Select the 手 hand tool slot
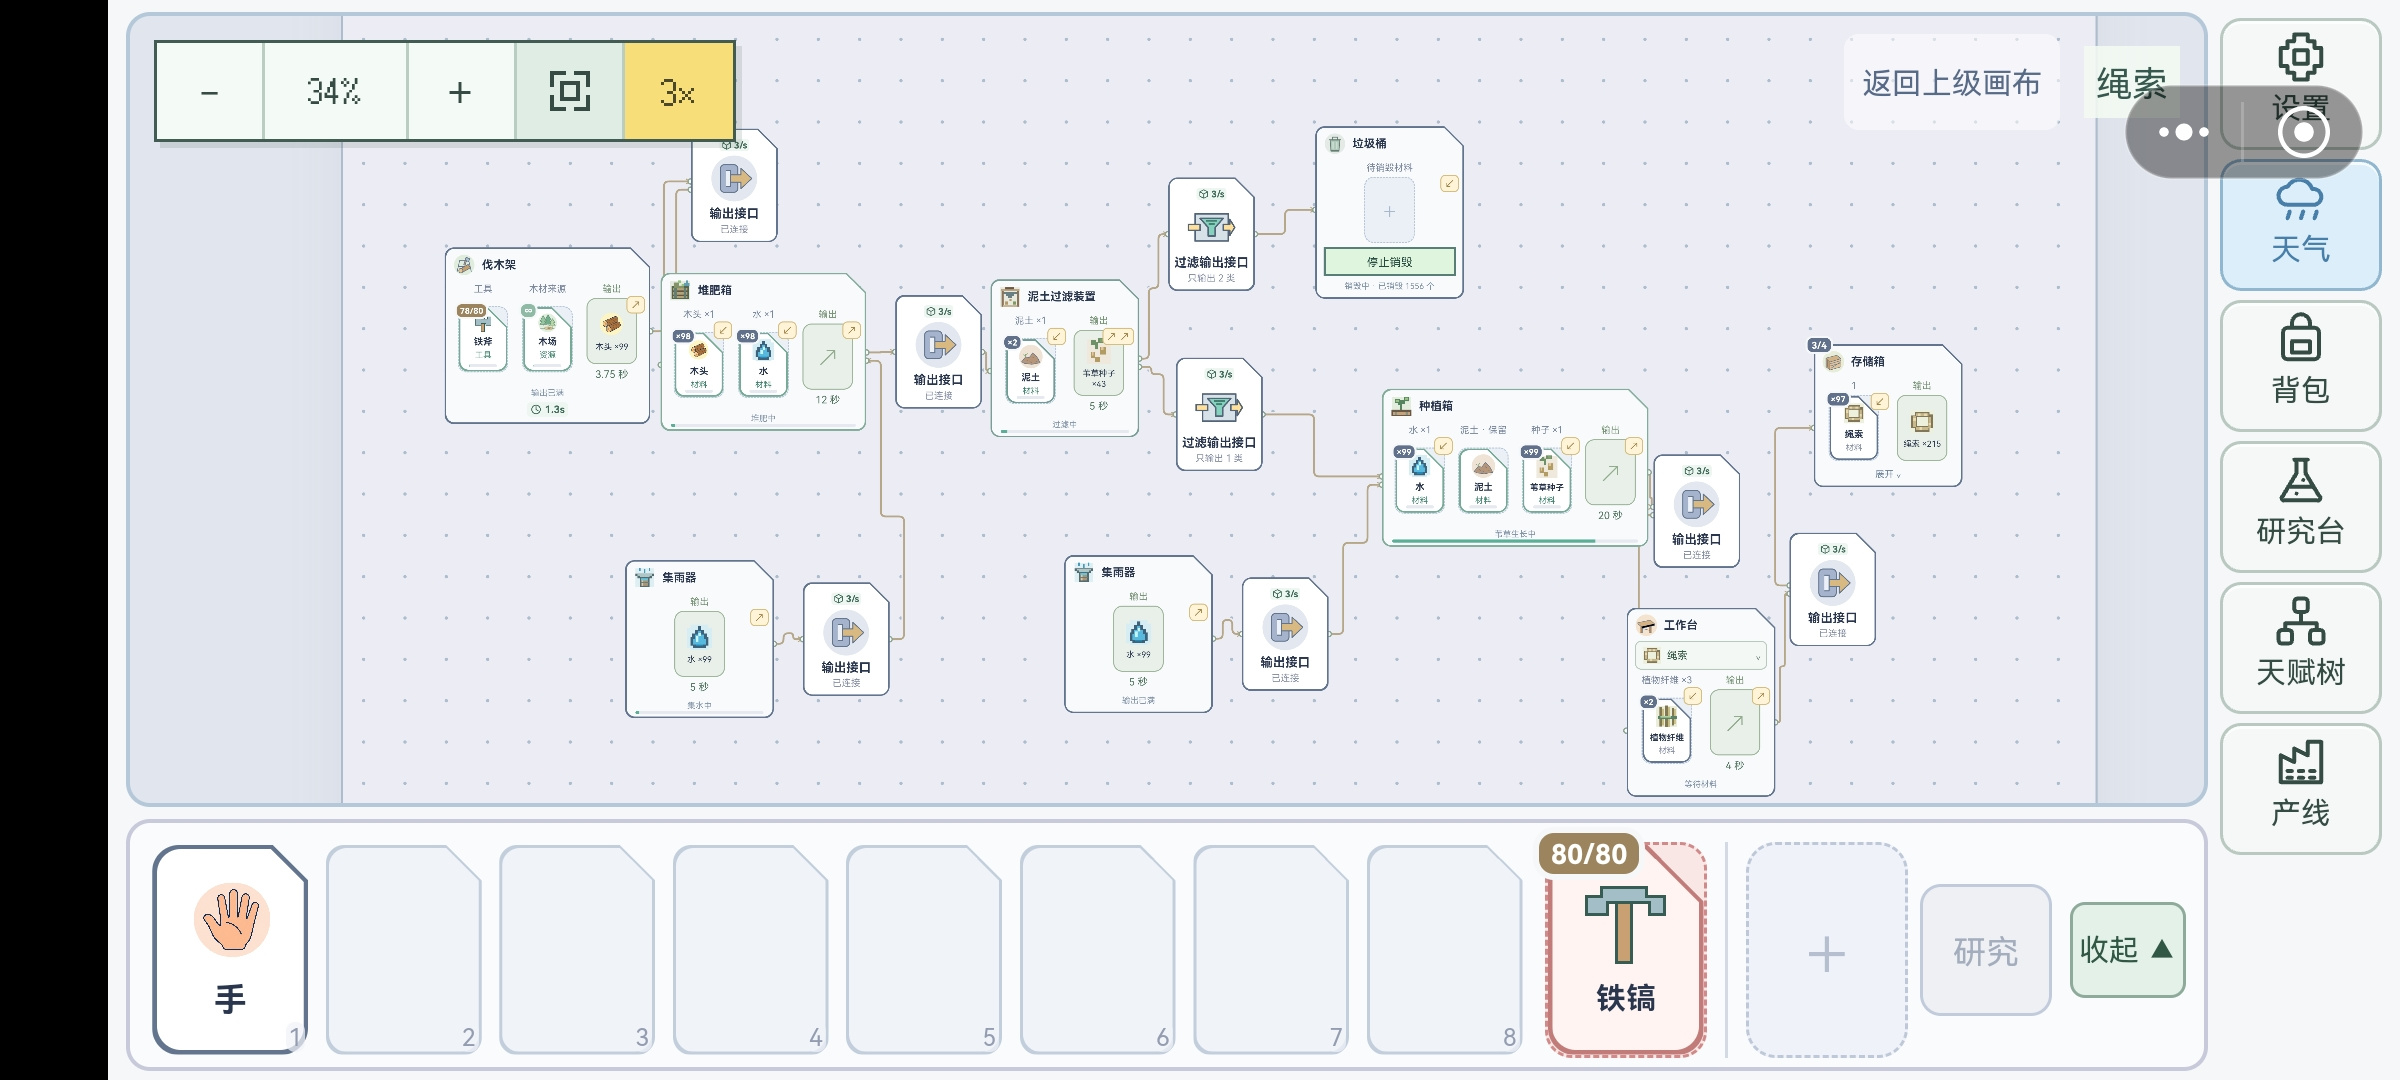 230,950
